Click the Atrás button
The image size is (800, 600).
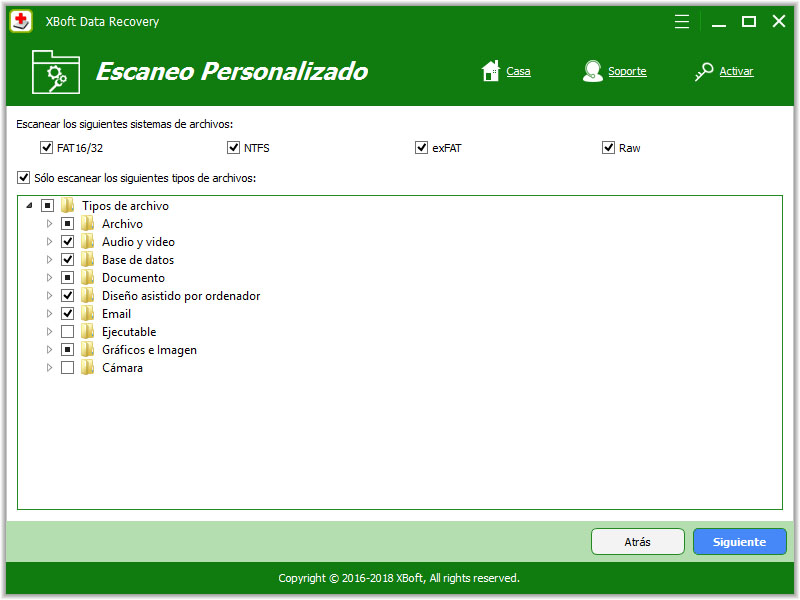tap(637, 542)
